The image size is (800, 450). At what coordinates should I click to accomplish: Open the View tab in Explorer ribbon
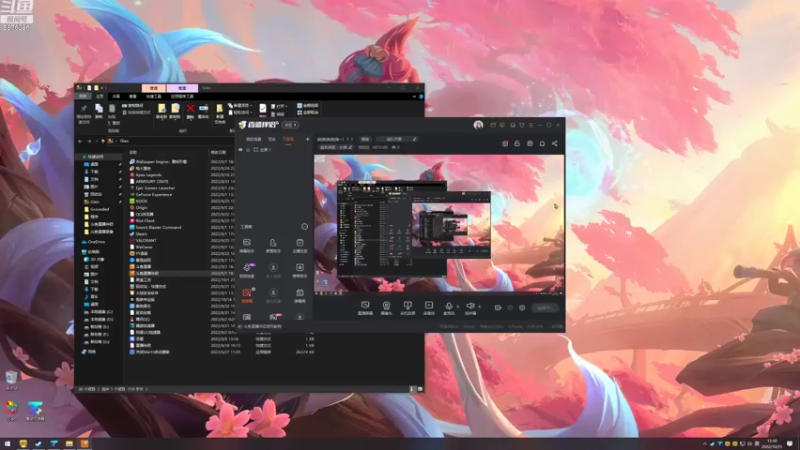tap(133, 96)
